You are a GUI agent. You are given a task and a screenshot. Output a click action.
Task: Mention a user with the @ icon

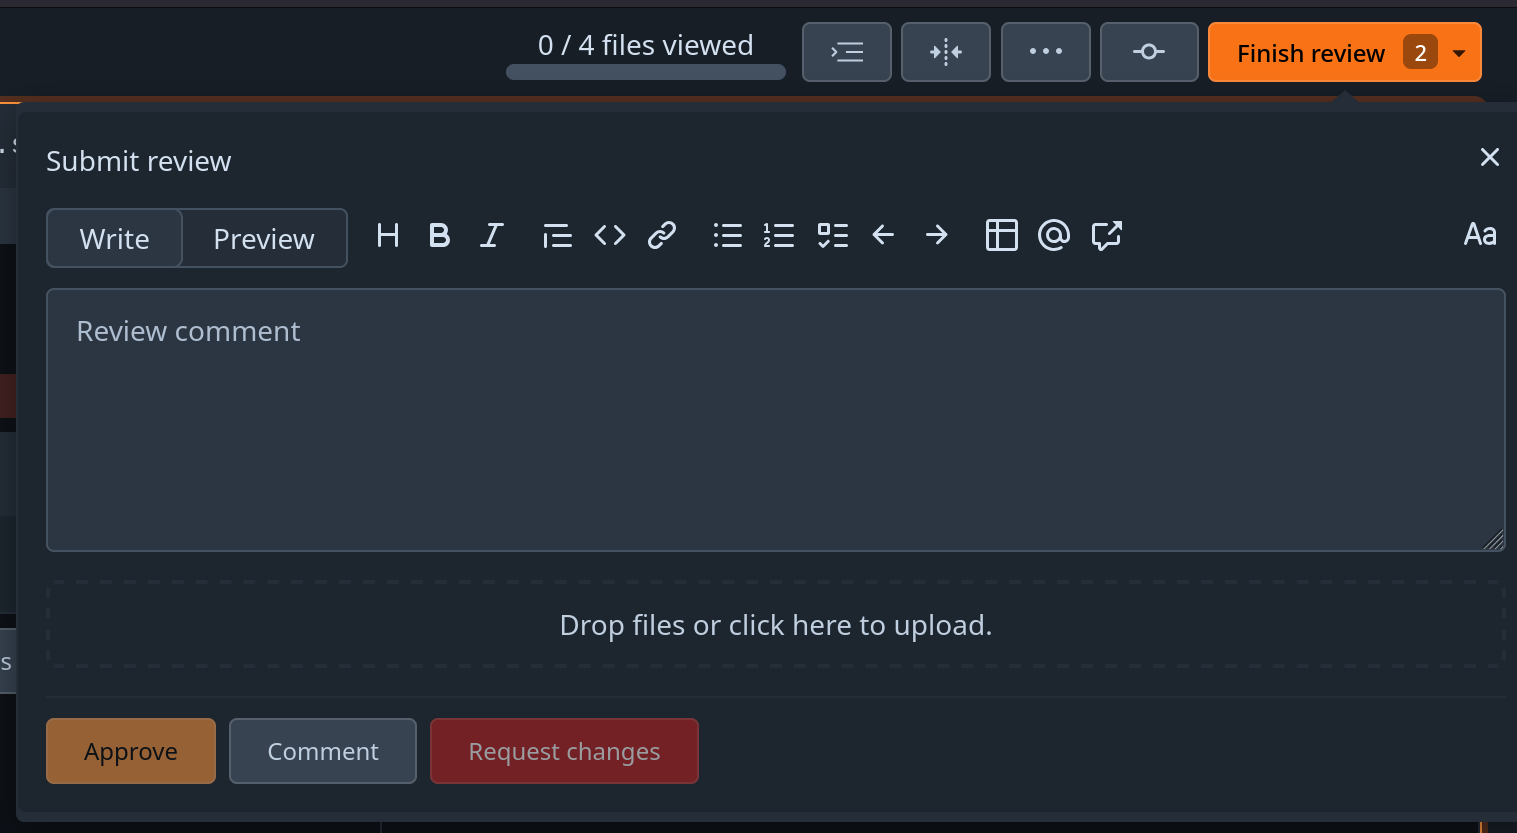point(1053,236)
